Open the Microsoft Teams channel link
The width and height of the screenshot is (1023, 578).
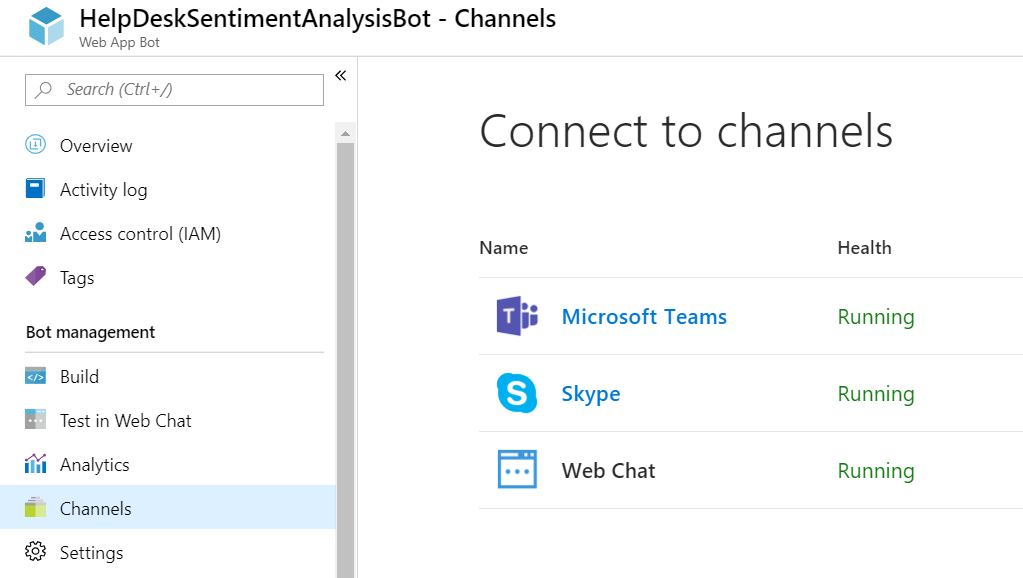[644, 317]
